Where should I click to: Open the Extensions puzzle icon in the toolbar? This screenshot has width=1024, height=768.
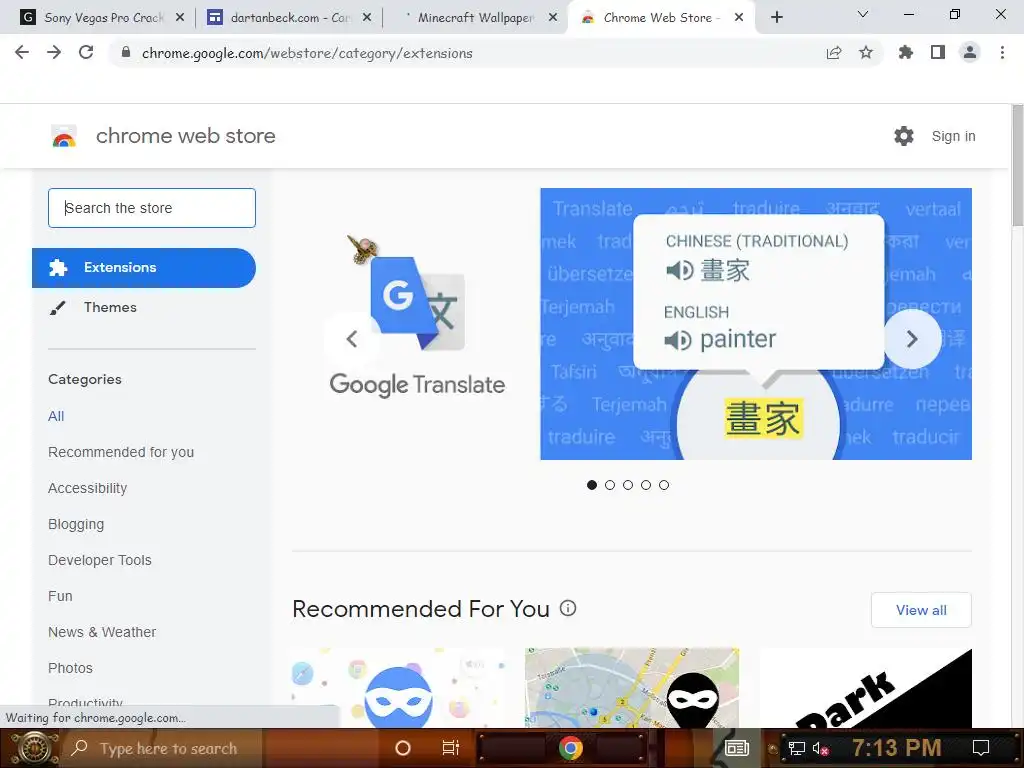click(x=906, y=52)
